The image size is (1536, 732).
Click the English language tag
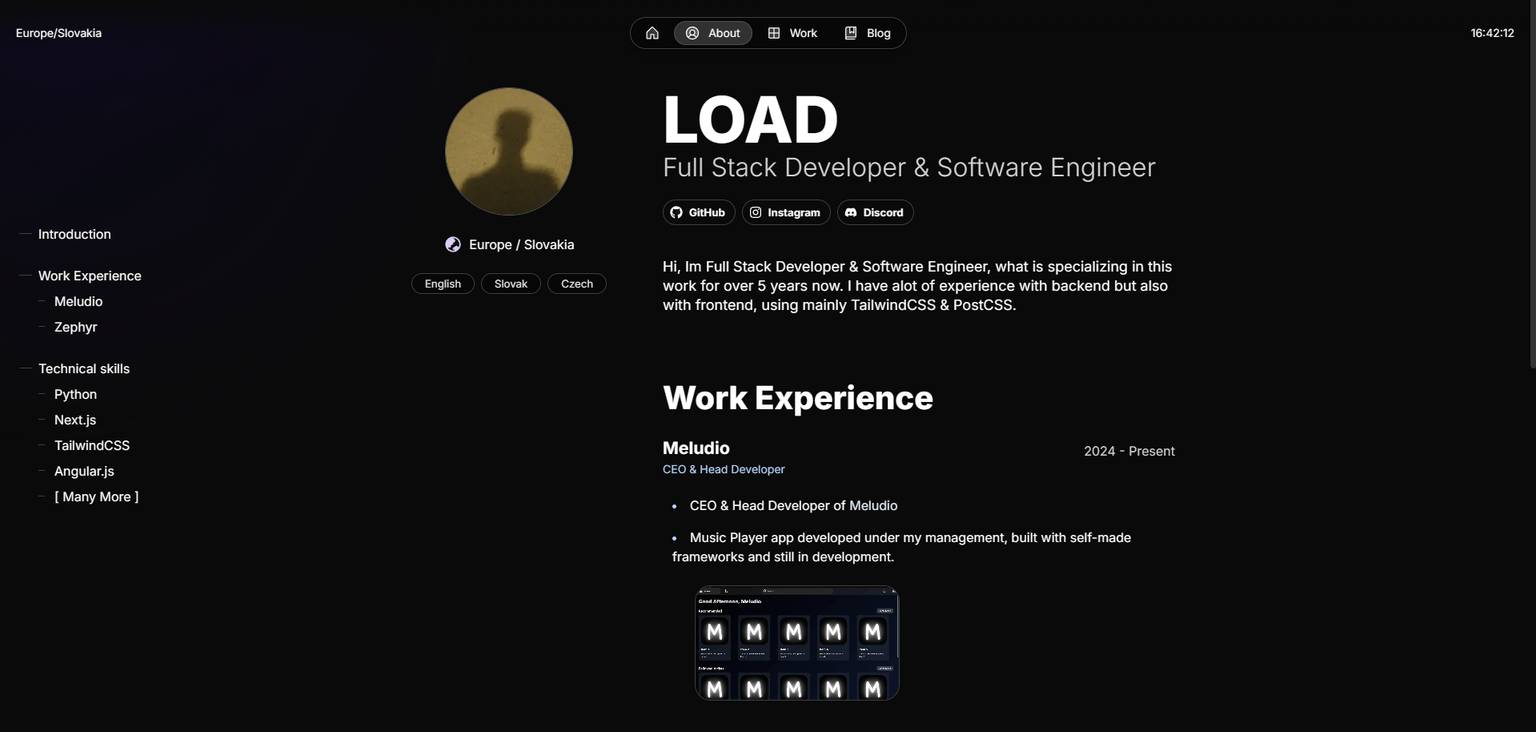pyautogui.click(x=442, y=284)
